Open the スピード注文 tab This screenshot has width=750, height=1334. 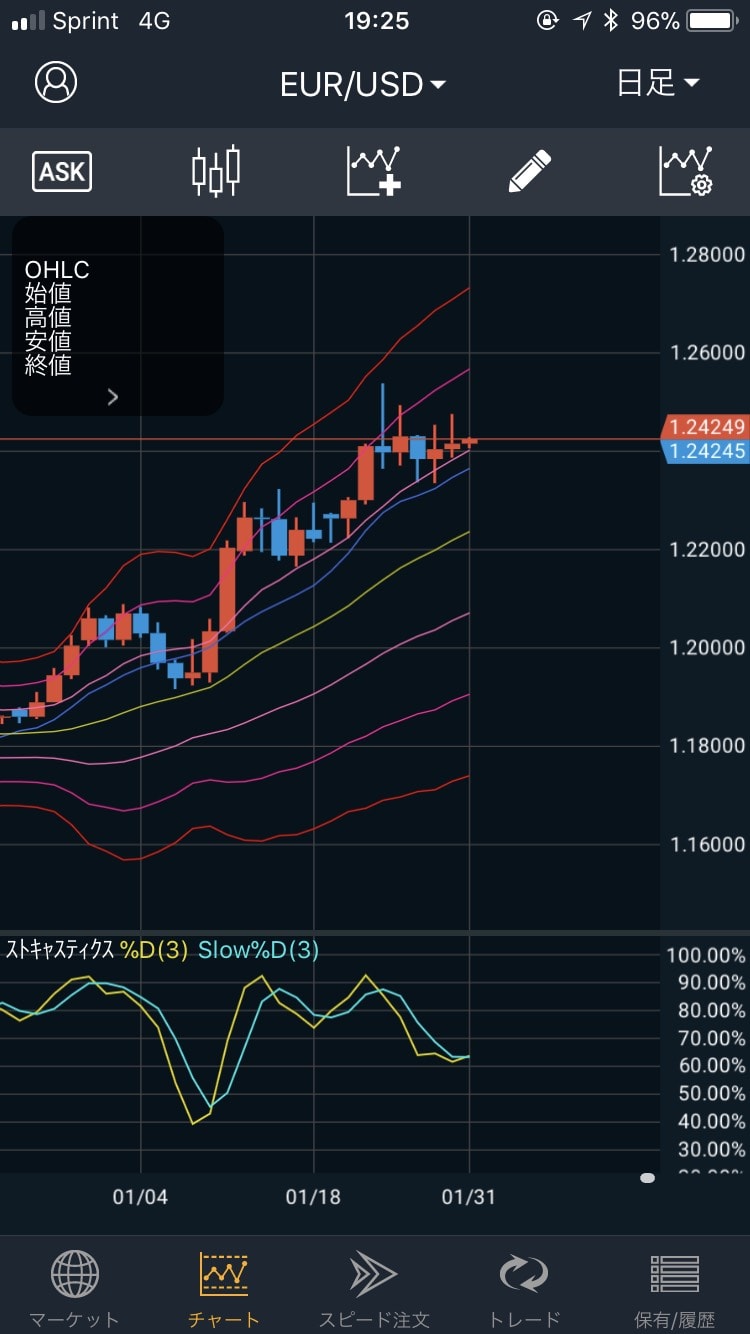coord(374,1290)
